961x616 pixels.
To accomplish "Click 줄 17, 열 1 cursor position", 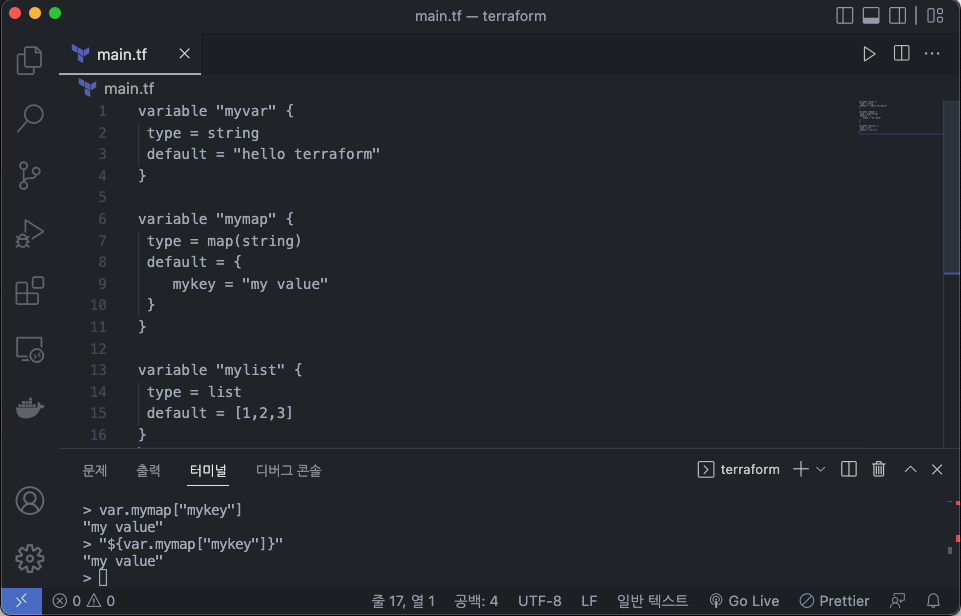I will pos(403,601).
